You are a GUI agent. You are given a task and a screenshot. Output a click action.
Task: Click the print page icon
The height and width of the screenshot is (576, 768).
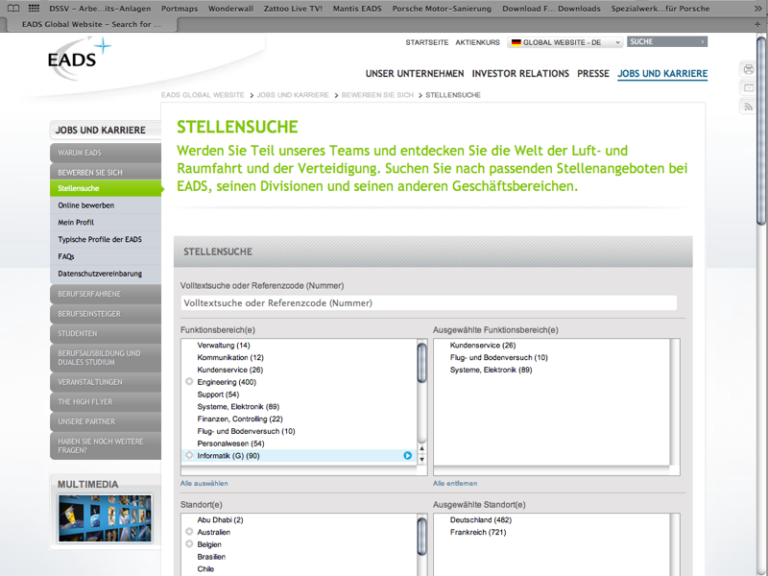click(748, 69)
